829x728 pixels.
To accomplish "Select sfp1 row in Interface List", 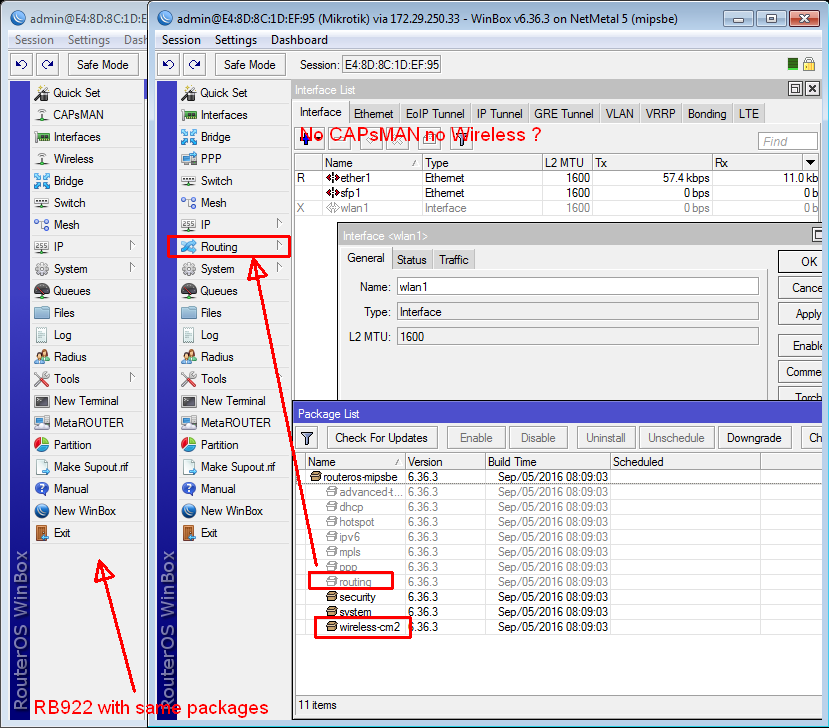I will tap(556, 193).
